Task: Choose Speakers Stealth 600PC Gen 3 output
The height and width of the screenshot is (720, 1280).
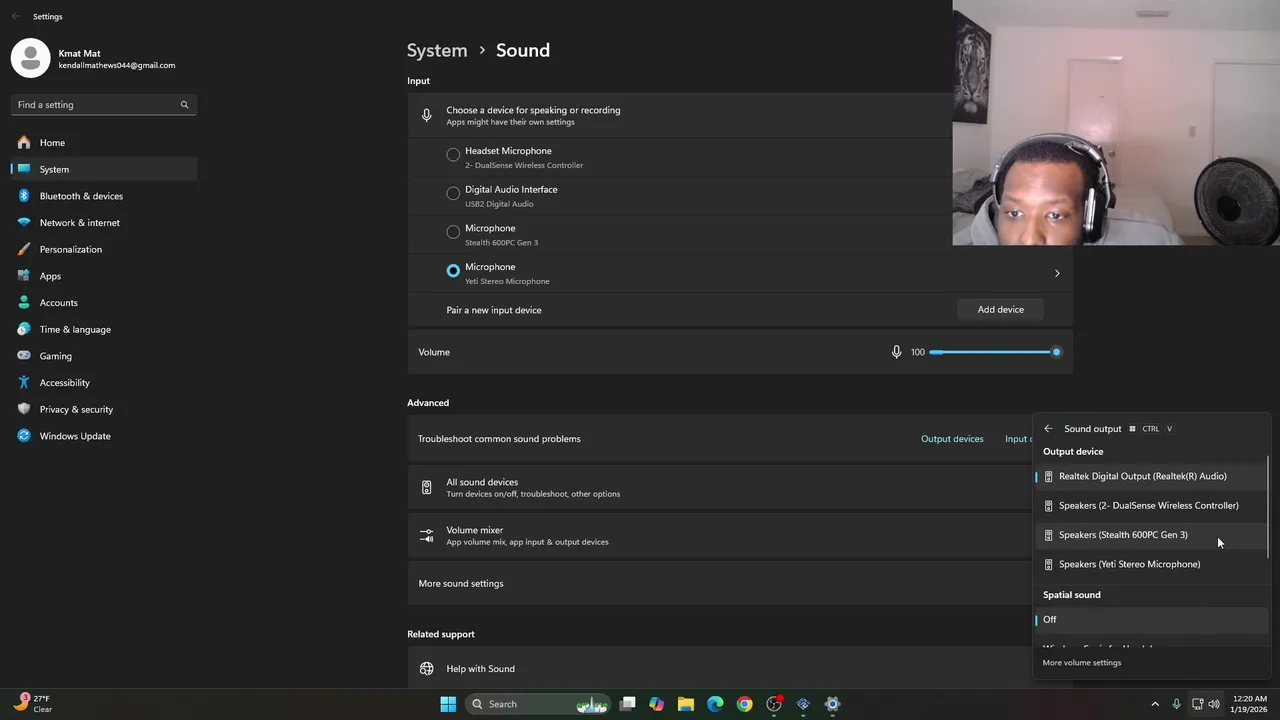Action: point(1151,535)
